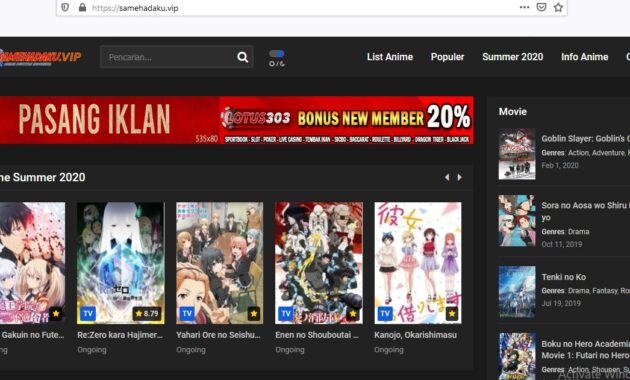630x380 pixels.
Task: Open the Populer menu item
Action: (x=447, y=57)
